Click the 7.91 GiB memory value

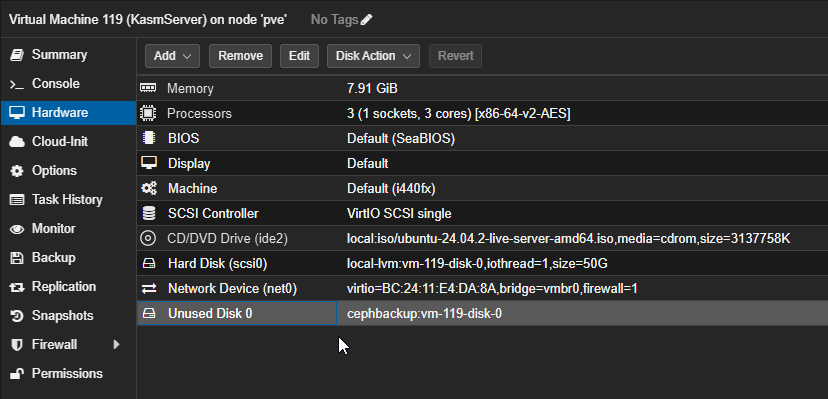tap(372, 89)
